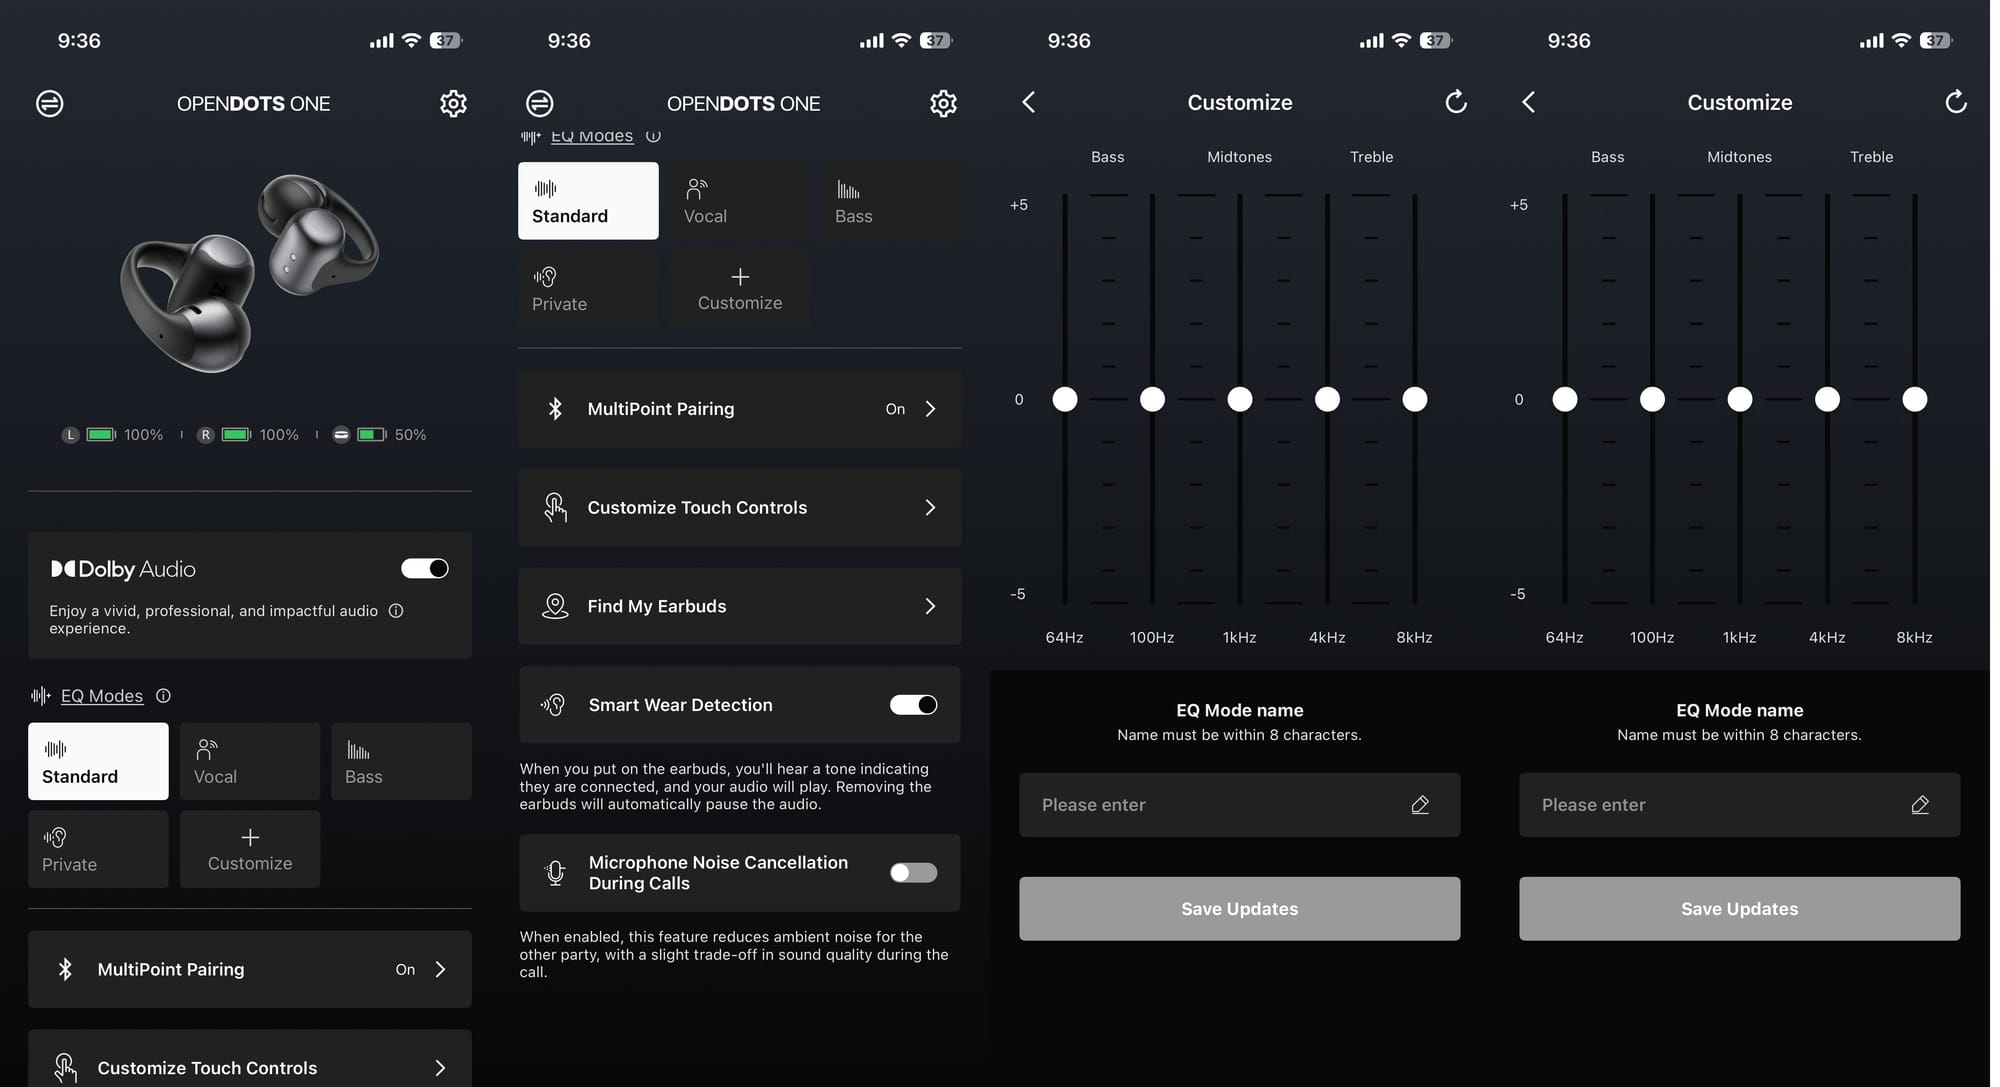The image size is (2000, 1087).
Task: Tap info icon next to EQ Modes
Action: [164, 696]
